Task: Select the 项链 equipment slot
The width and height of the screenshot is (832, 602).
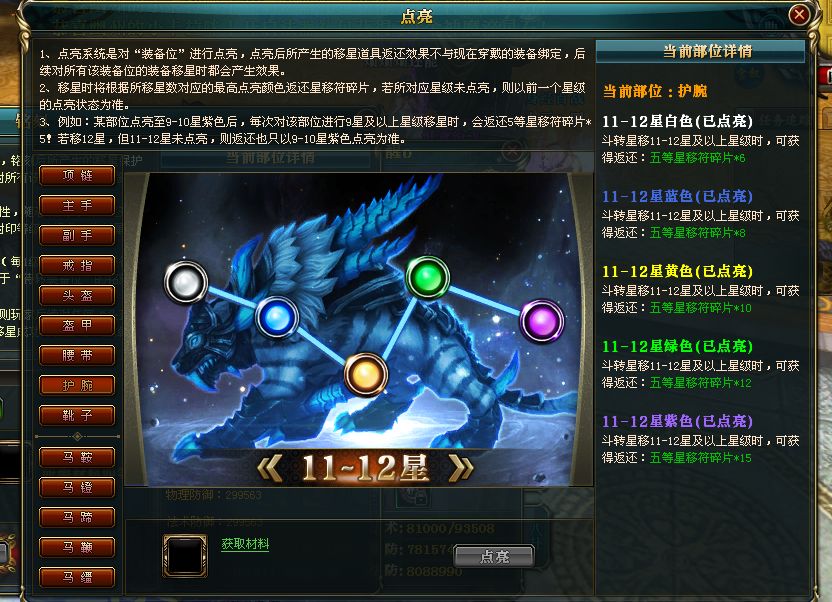Action: tap(77, 176)
